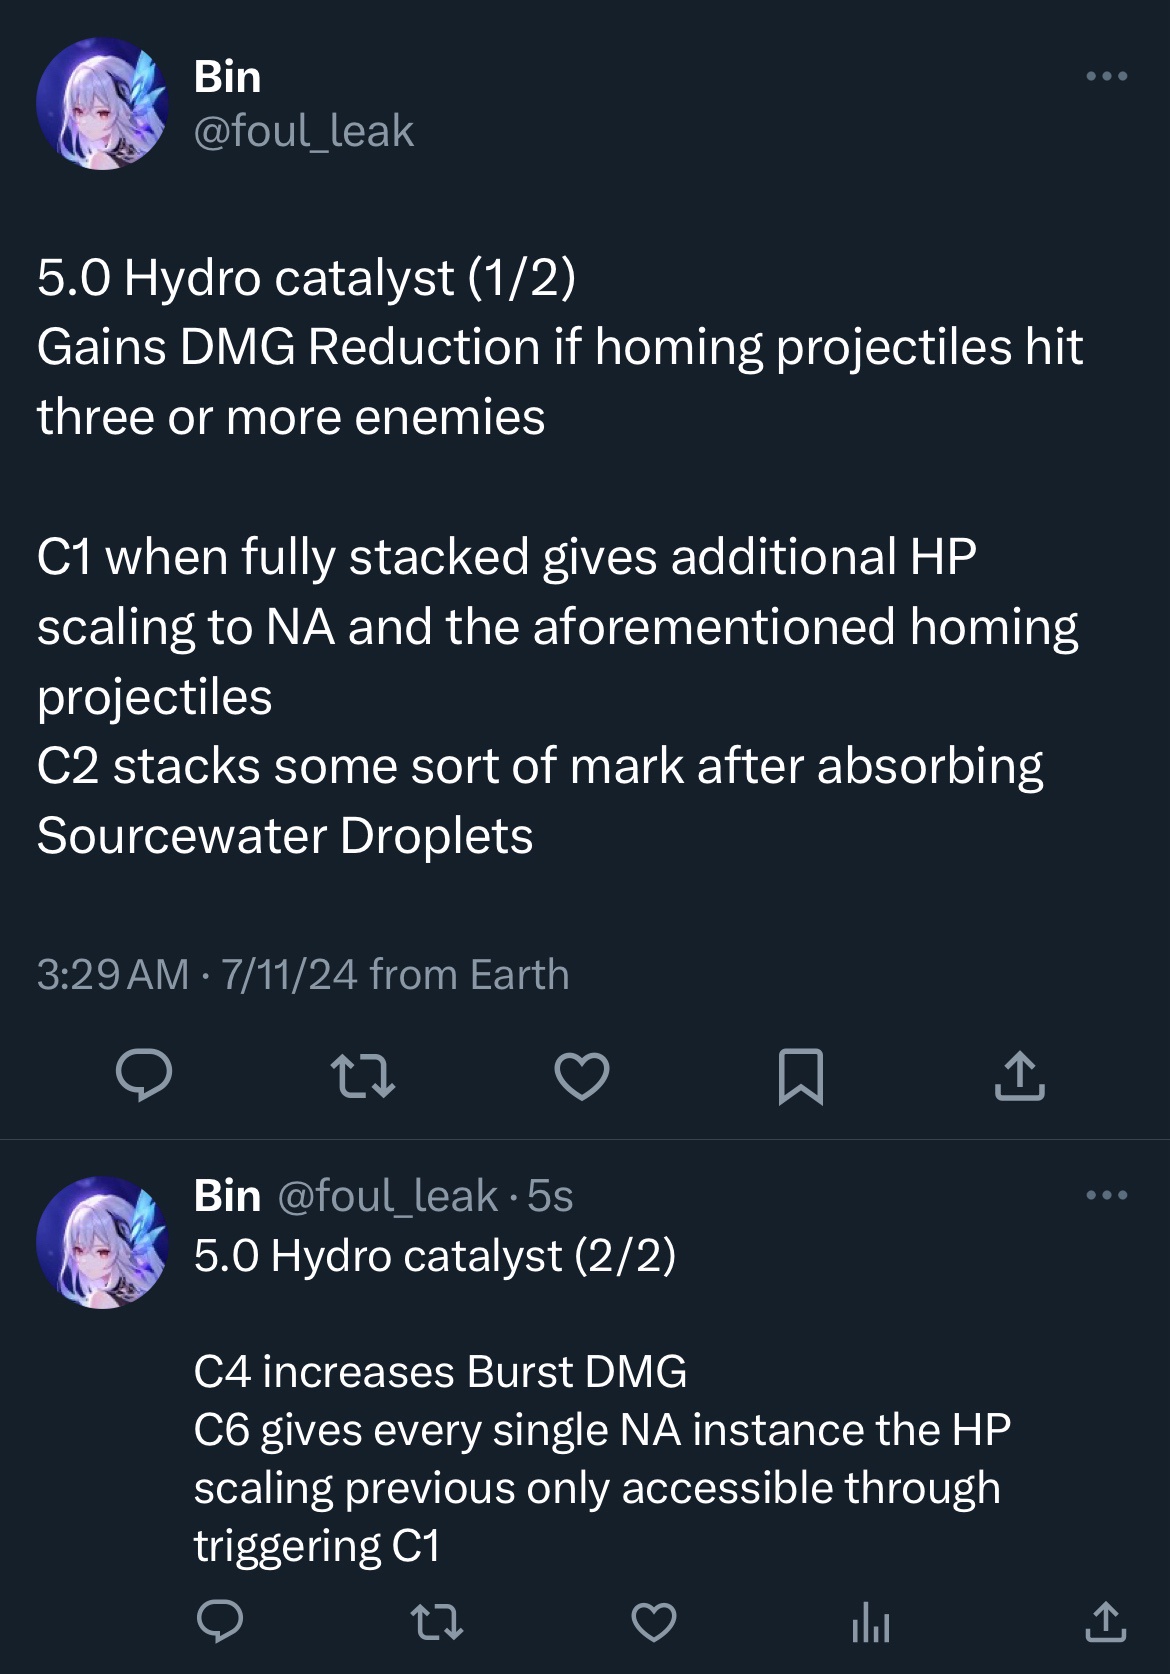The width and height of the screenshot is (1170, 1674).
Task: Bookmark the main tweet
Action: pos(800,1076)
